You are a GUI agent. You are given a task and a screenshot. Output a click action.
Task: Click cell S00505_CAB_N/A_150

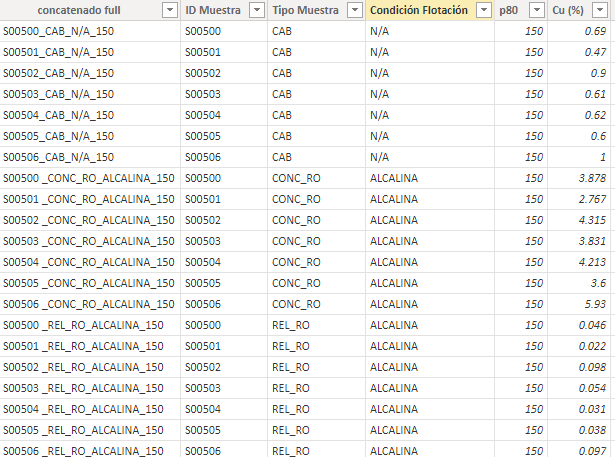(90, 136)
